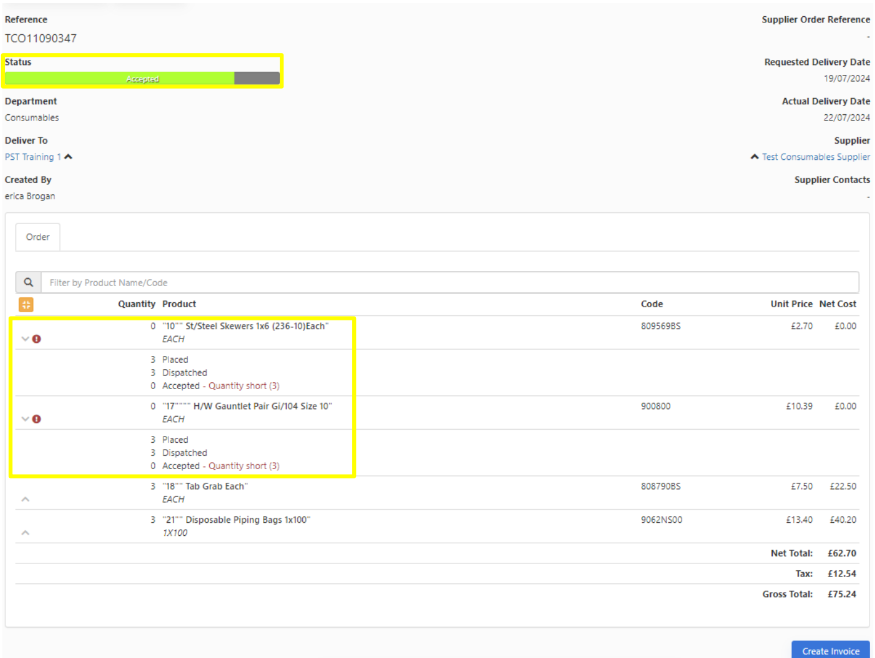Click the green Accepted status progress bar
This screenshot has height=658, width=875.
(x=120, y=78)
